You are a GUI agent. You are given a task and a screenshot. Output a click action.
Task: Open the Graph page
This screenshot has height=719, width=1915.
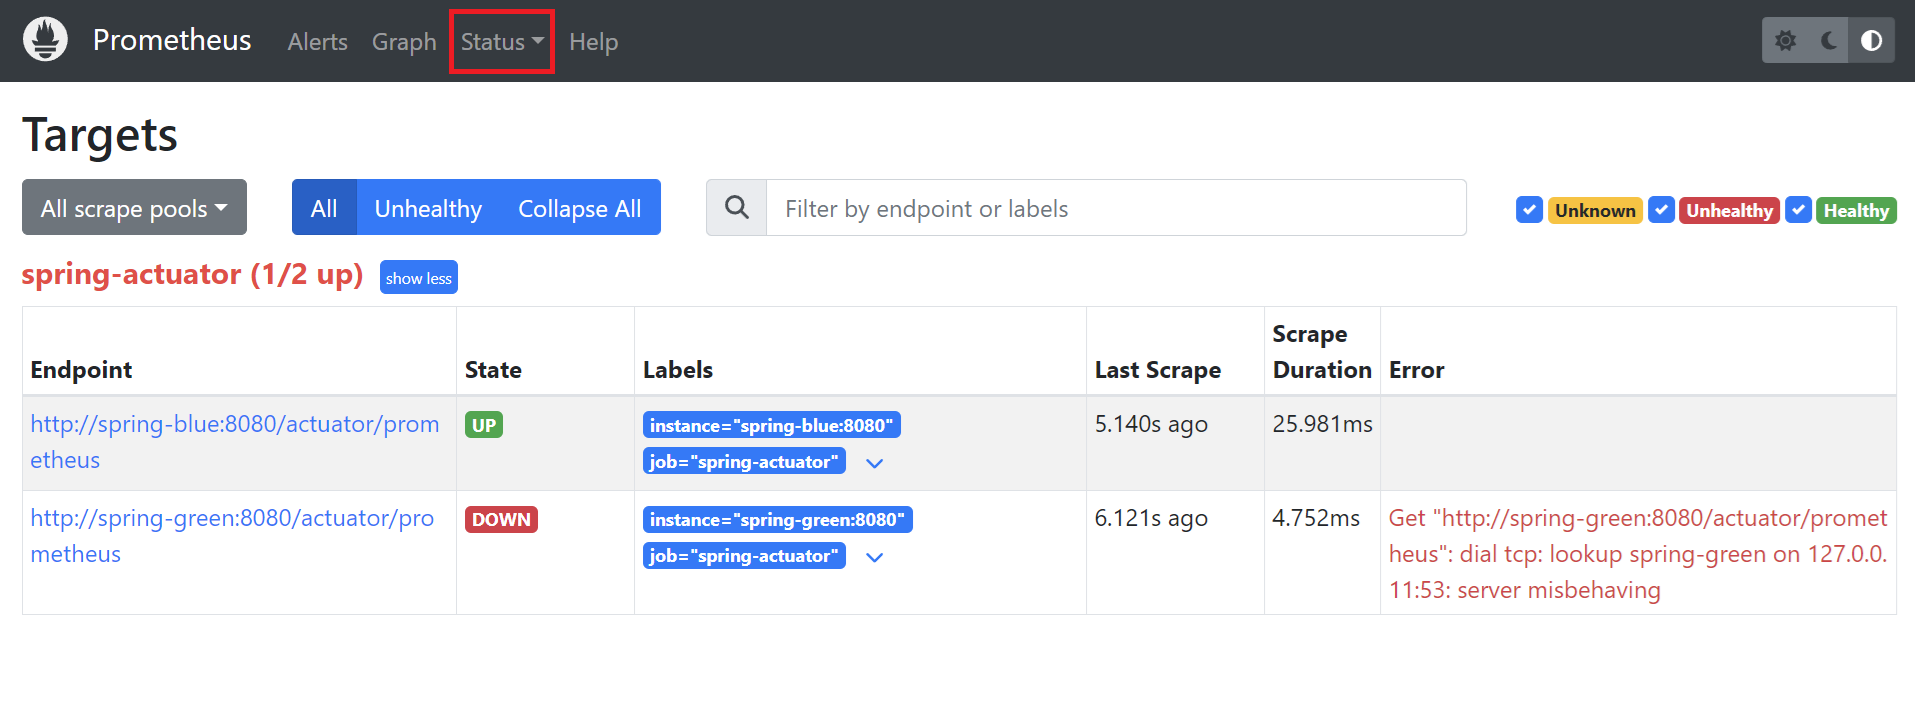pos(404,42)
